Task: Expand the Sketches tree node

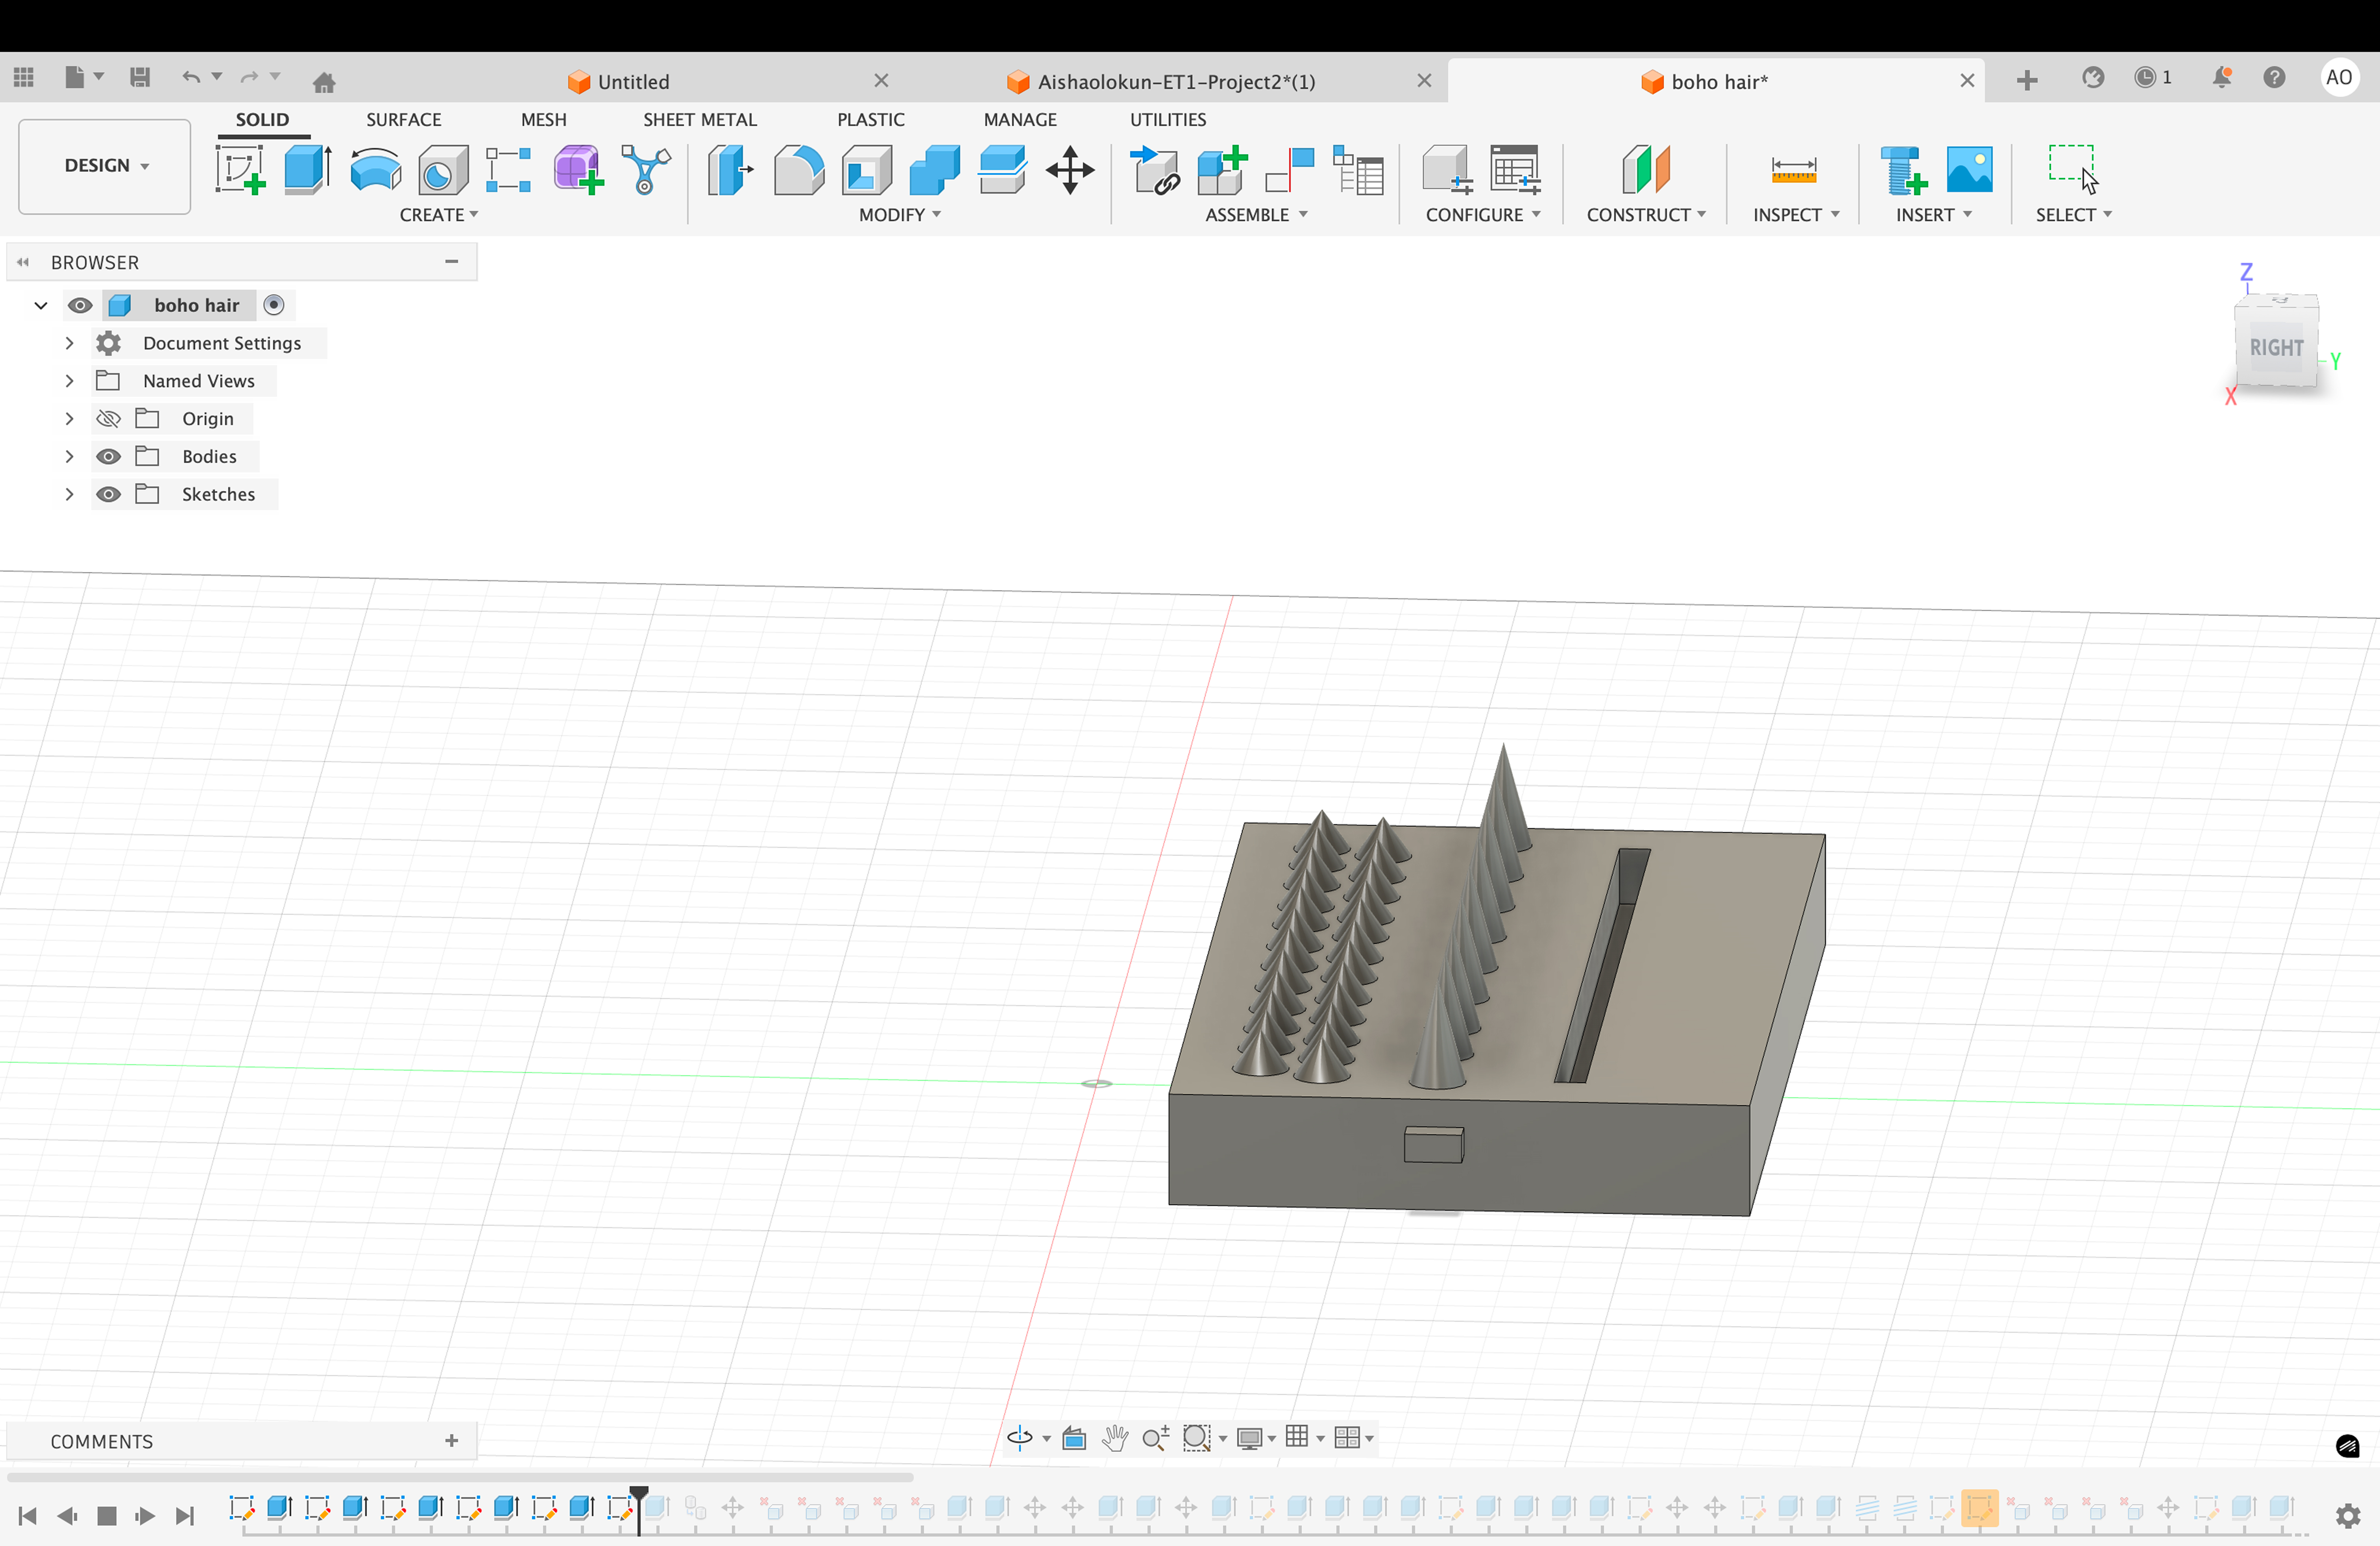Action: pyautogui.click(x=69, y=494)
